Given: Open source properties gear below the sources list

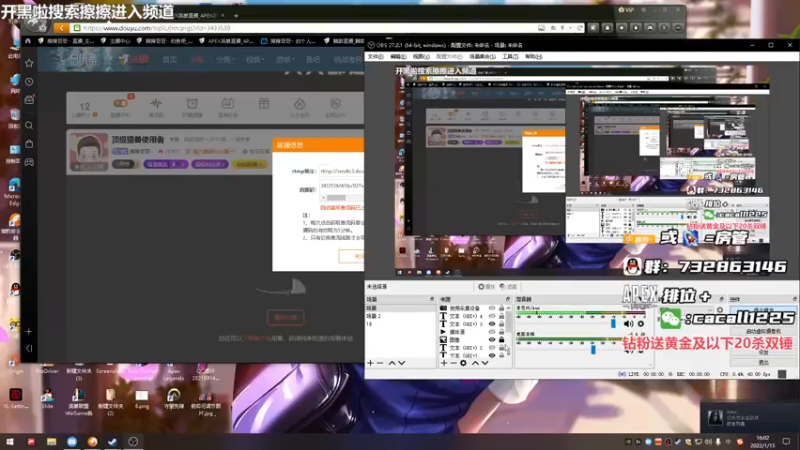Looking at the screenshot, I should tap(463, 363).
